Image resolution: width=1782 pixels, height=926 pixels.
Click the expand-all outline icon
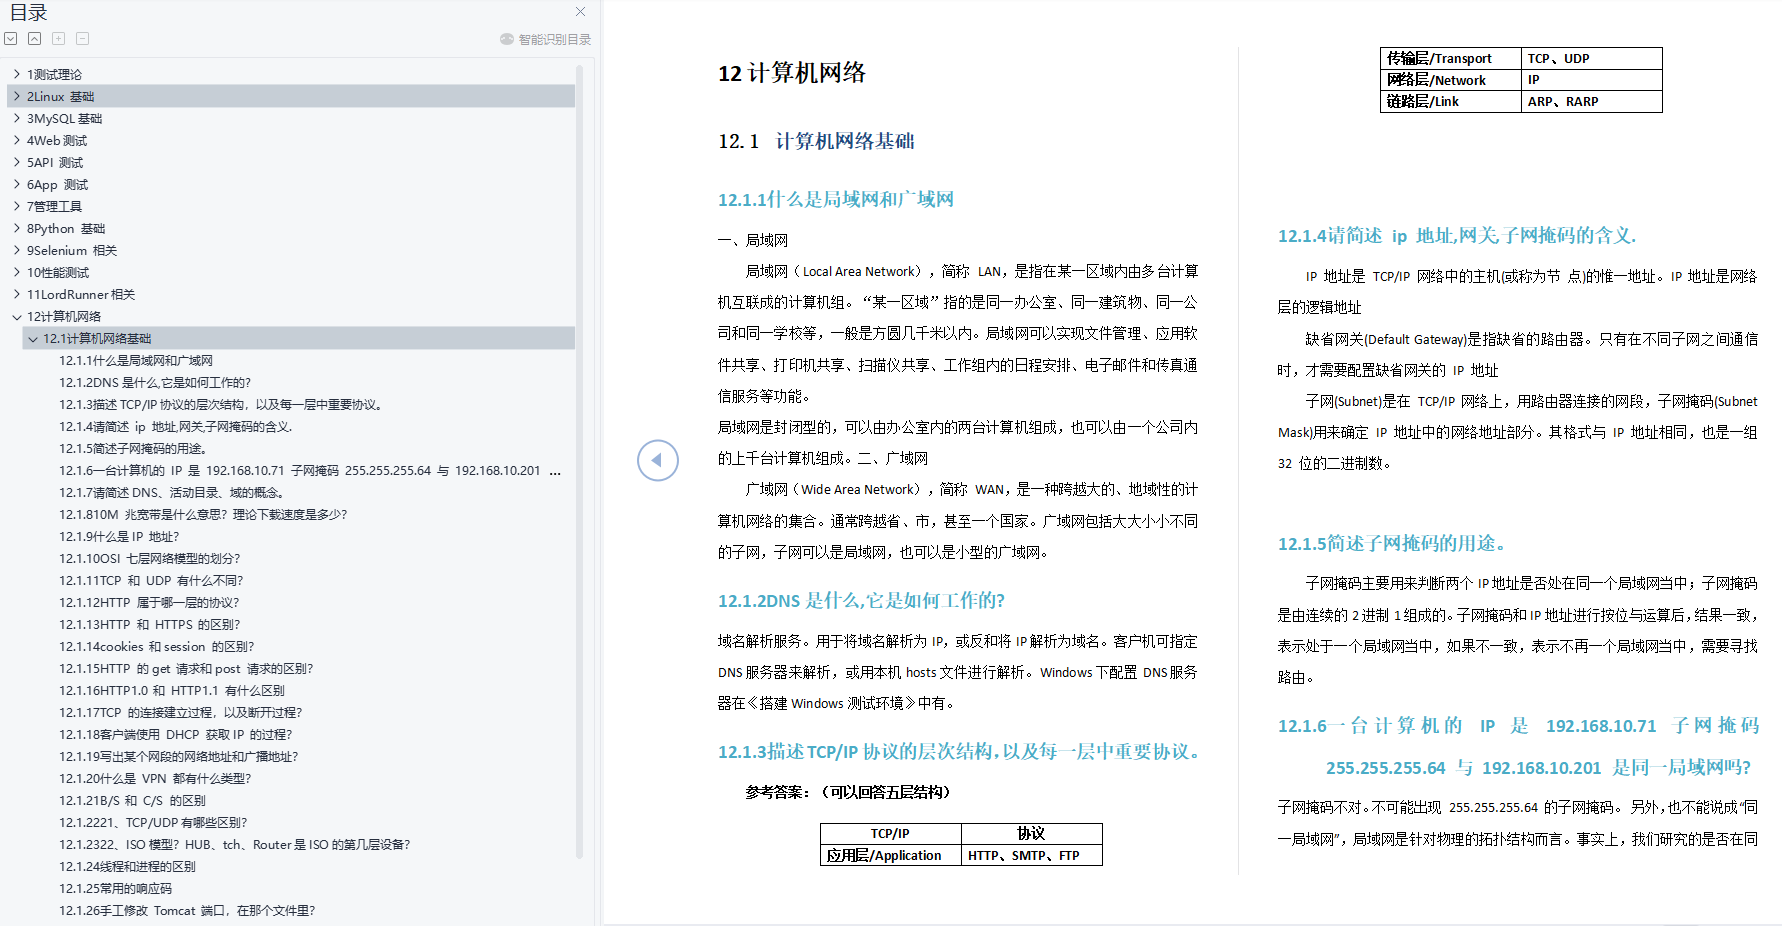click(x=10, y=39)
